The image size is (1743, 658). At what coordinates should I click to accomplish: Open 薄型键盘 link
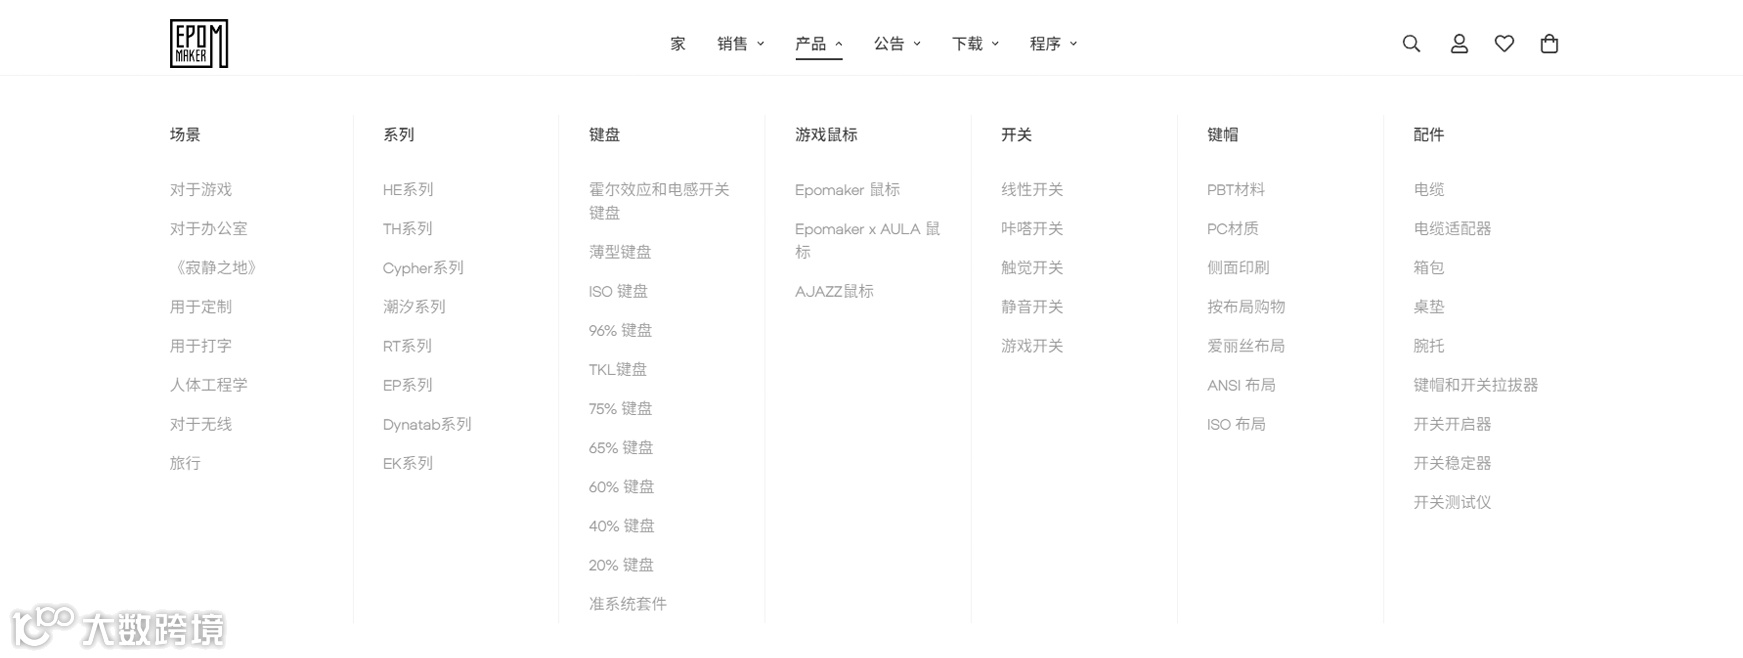pyautogui.click(x=620, y=252)
